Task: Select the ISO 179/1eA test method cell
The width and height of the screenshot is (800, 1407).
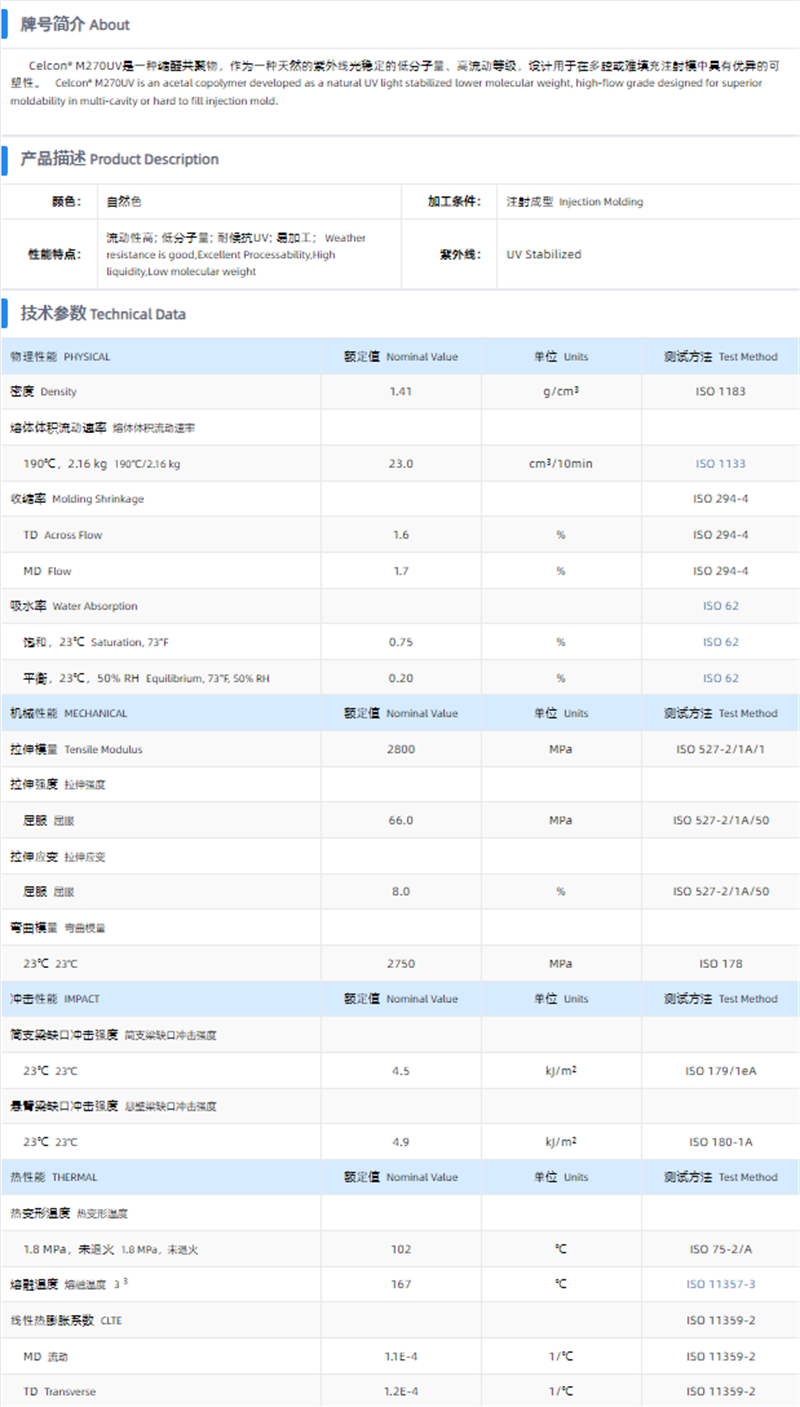Action: click(720, 1071)
